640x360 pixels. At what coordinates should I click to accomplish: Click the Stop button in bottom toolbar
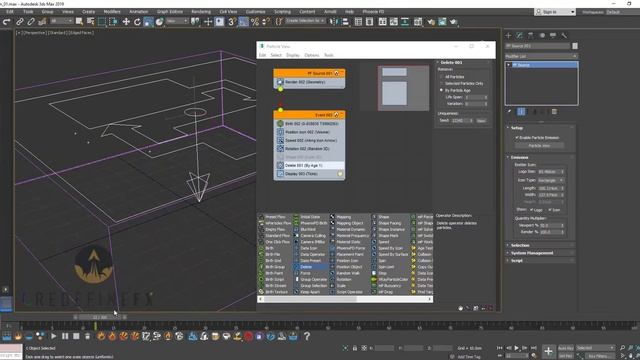click(76, 336)
